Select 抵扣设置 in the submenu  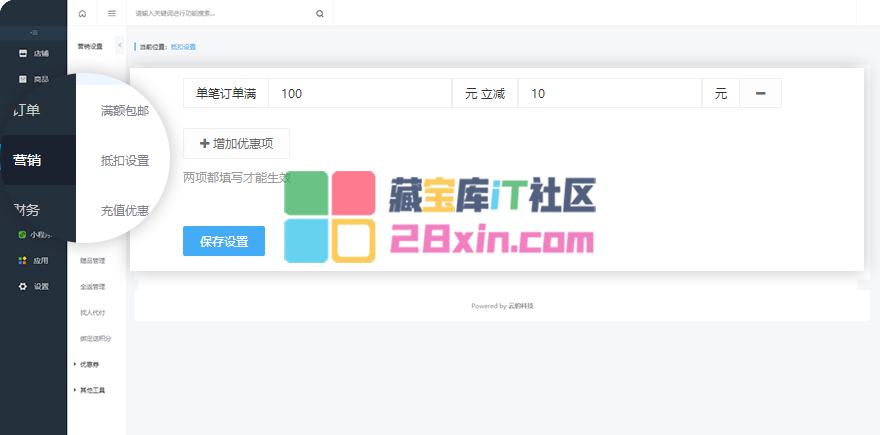125,161
